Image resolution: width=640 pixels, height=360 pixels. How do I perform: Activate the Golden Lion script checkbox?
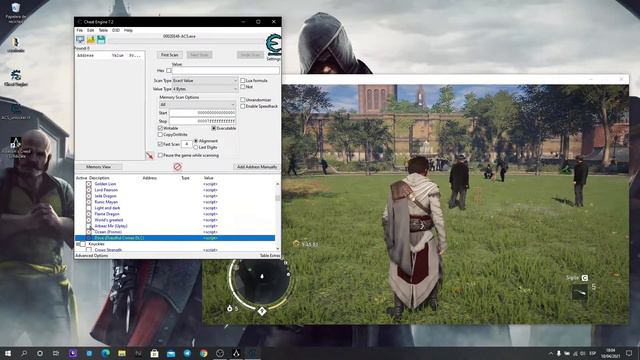(x=89, y=184)
